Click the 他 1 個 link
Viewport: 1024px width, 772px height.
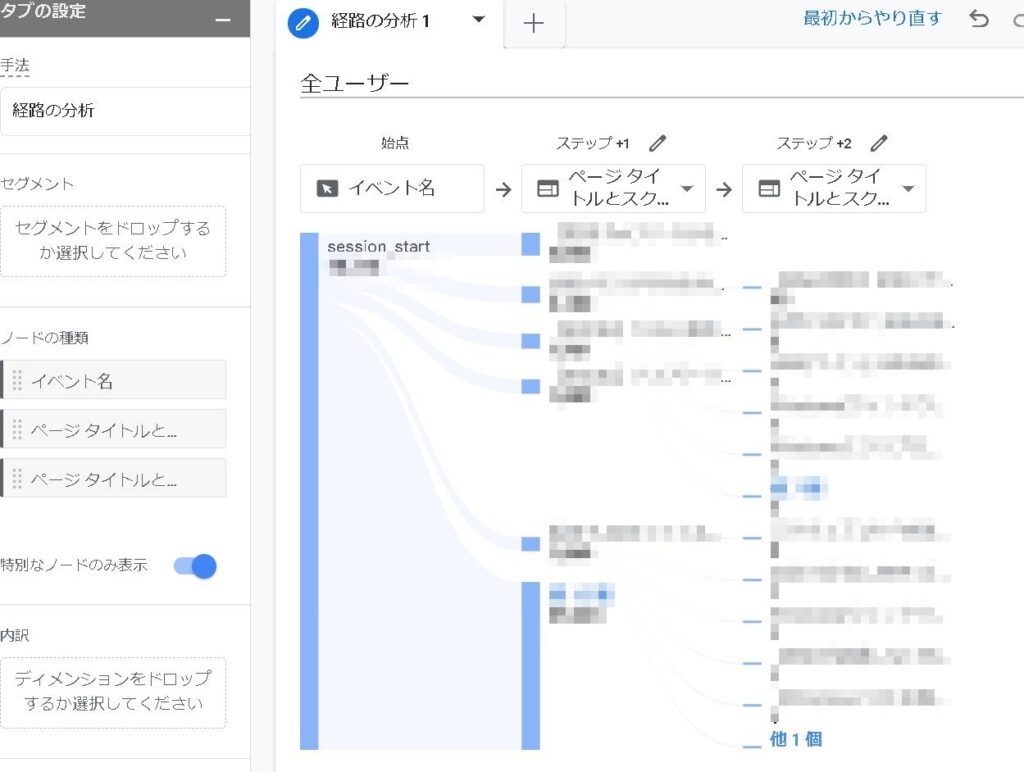coord(795,739)
